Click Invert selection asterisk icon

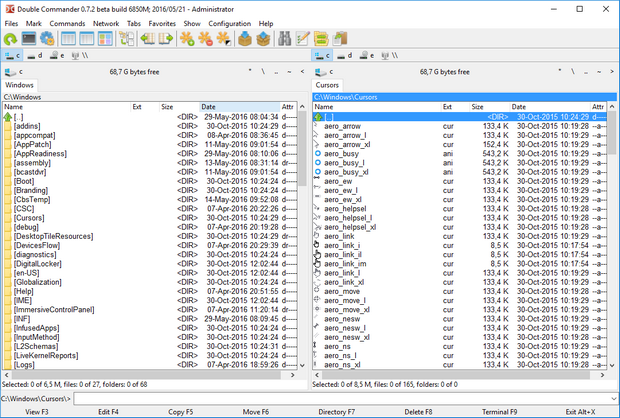click(x=224, y=39)
